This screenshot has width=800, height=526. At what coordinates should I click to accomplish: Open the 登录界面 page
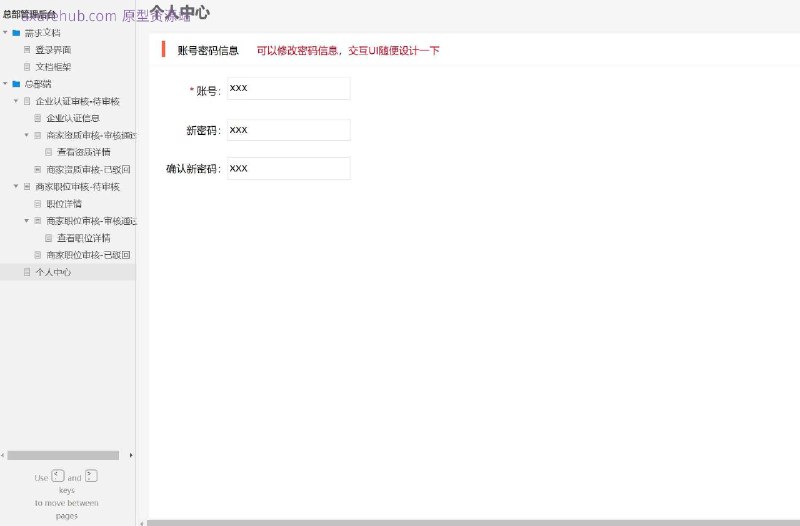point(53,50)
